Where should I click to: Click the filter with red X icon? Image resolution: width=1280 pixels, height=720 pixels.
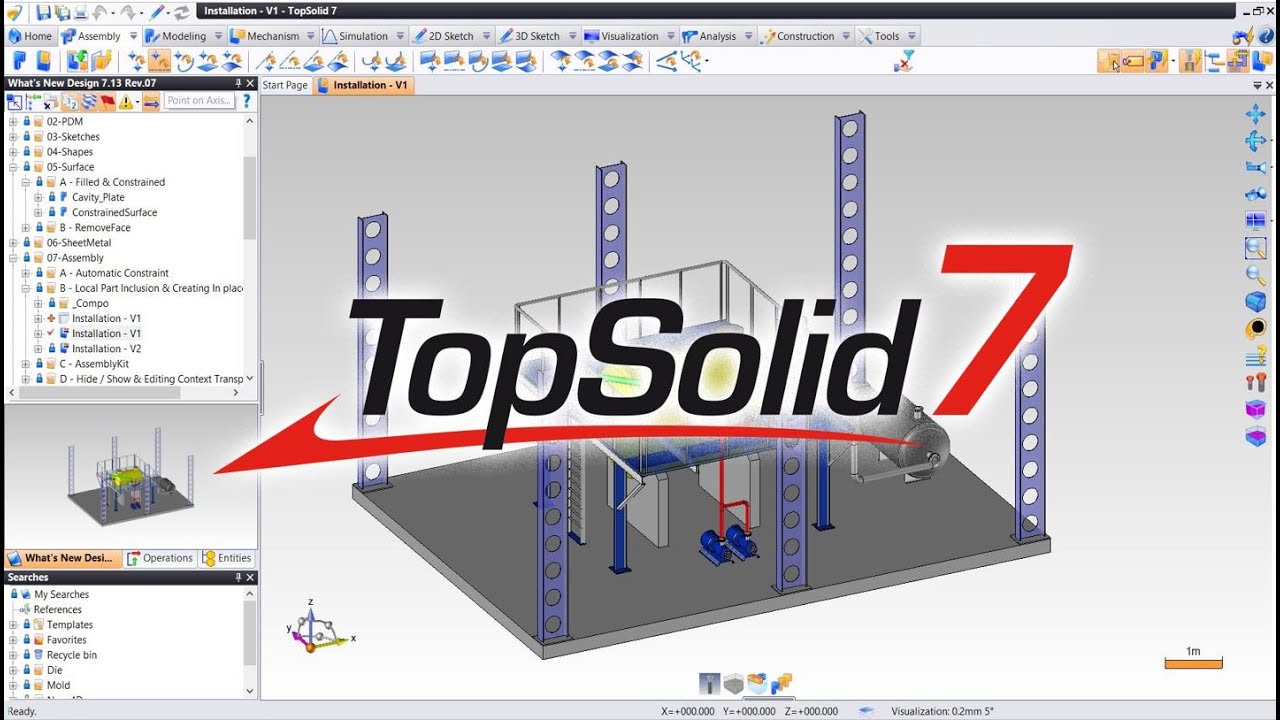click(x=904, y=61)
